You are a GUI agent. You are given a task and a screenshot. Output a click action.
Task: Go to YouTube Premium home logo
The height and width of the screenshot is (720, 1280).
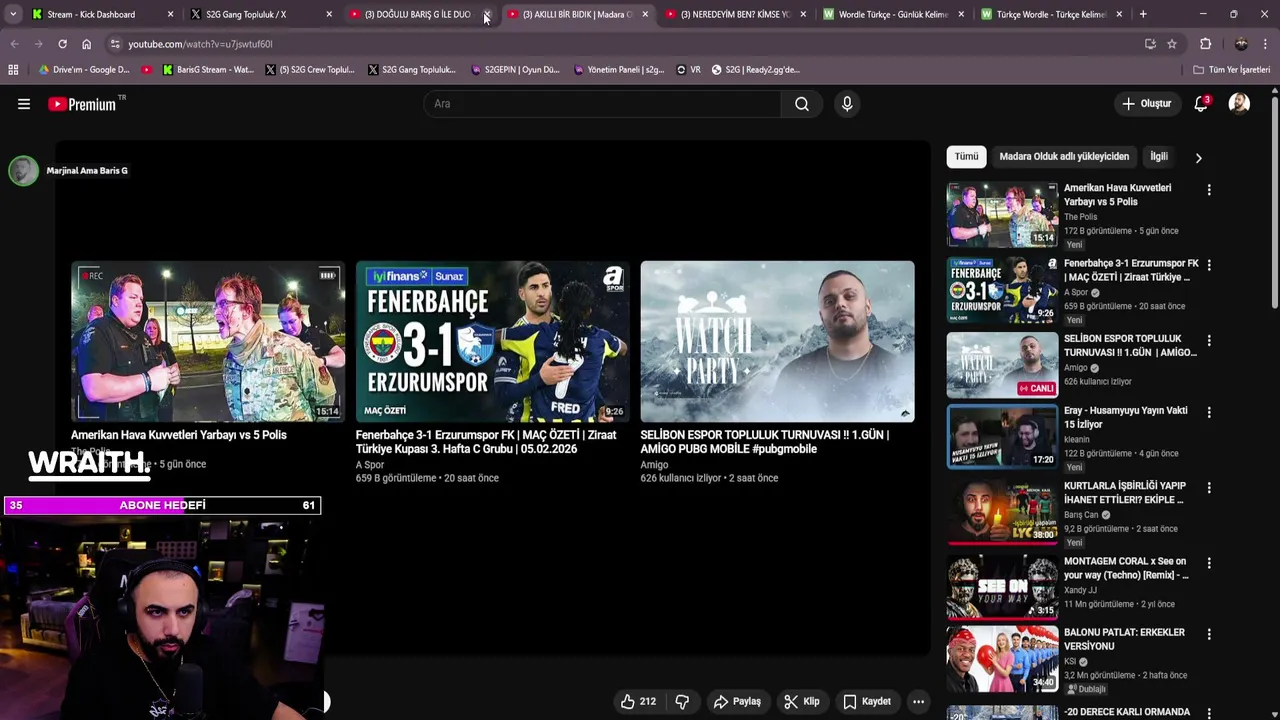[82, 104]
